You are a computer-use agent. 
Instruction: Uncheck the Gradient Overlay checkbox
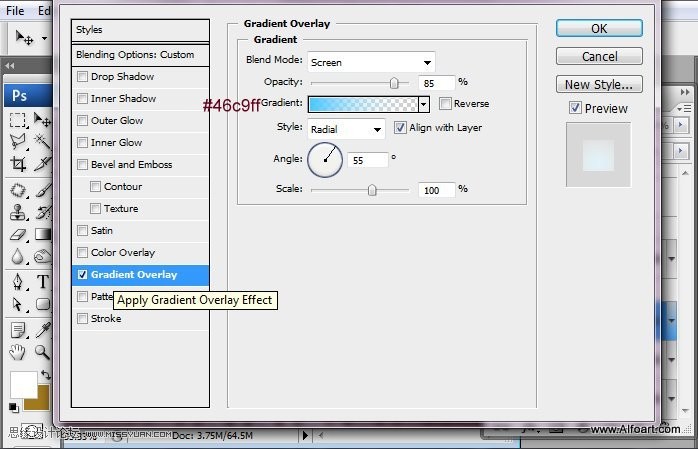pos(82,275)
